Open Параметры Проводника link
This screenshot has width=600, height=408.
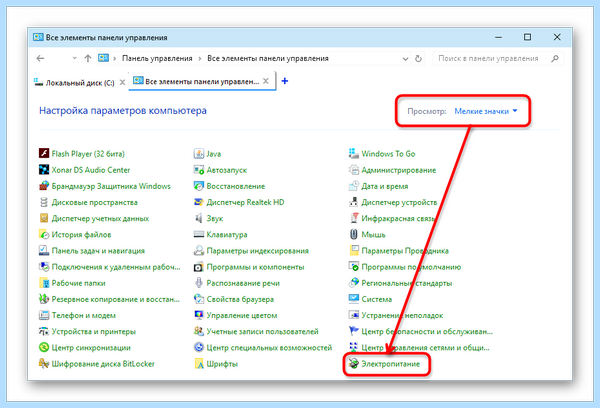405,251
